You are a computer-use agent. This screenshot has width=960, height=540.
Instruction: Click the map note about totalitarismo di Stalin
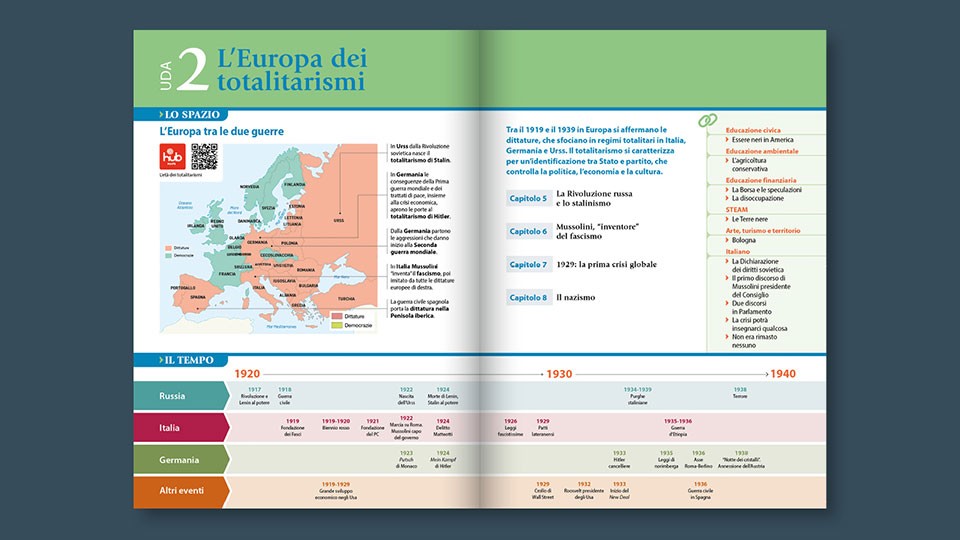point(421,153)
